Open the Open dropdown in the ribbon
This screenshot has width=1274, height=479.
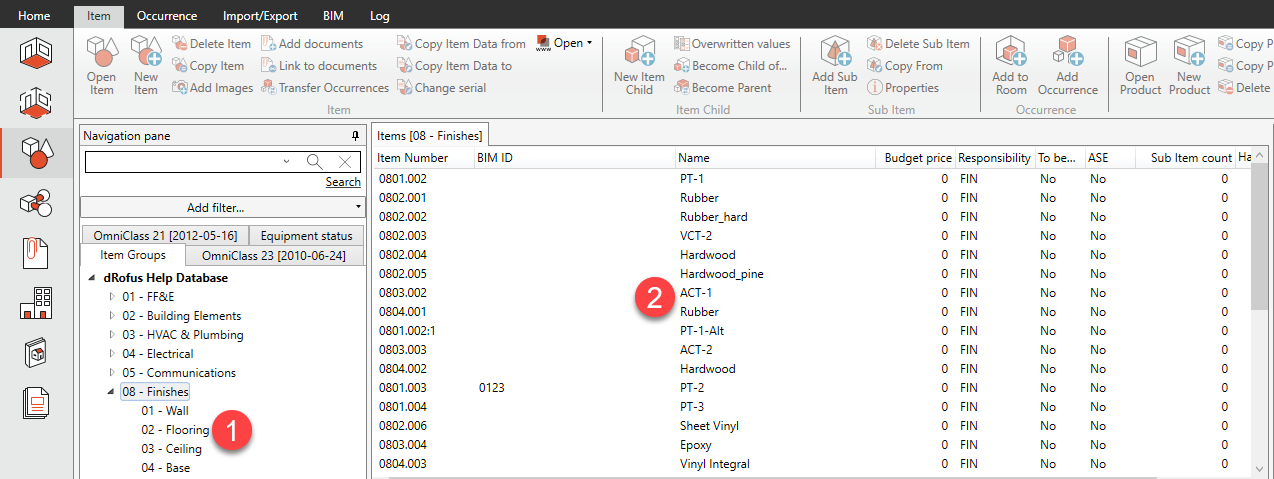(x=567, y=43)
